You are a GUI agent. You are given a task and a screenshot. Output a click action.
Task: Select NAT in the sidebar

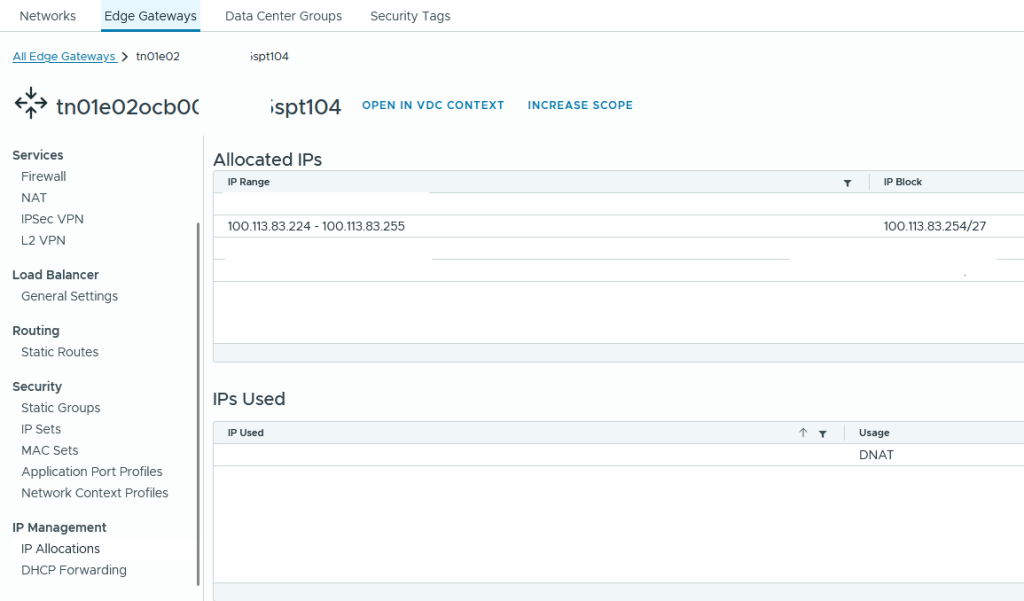(x=34, y=198)
